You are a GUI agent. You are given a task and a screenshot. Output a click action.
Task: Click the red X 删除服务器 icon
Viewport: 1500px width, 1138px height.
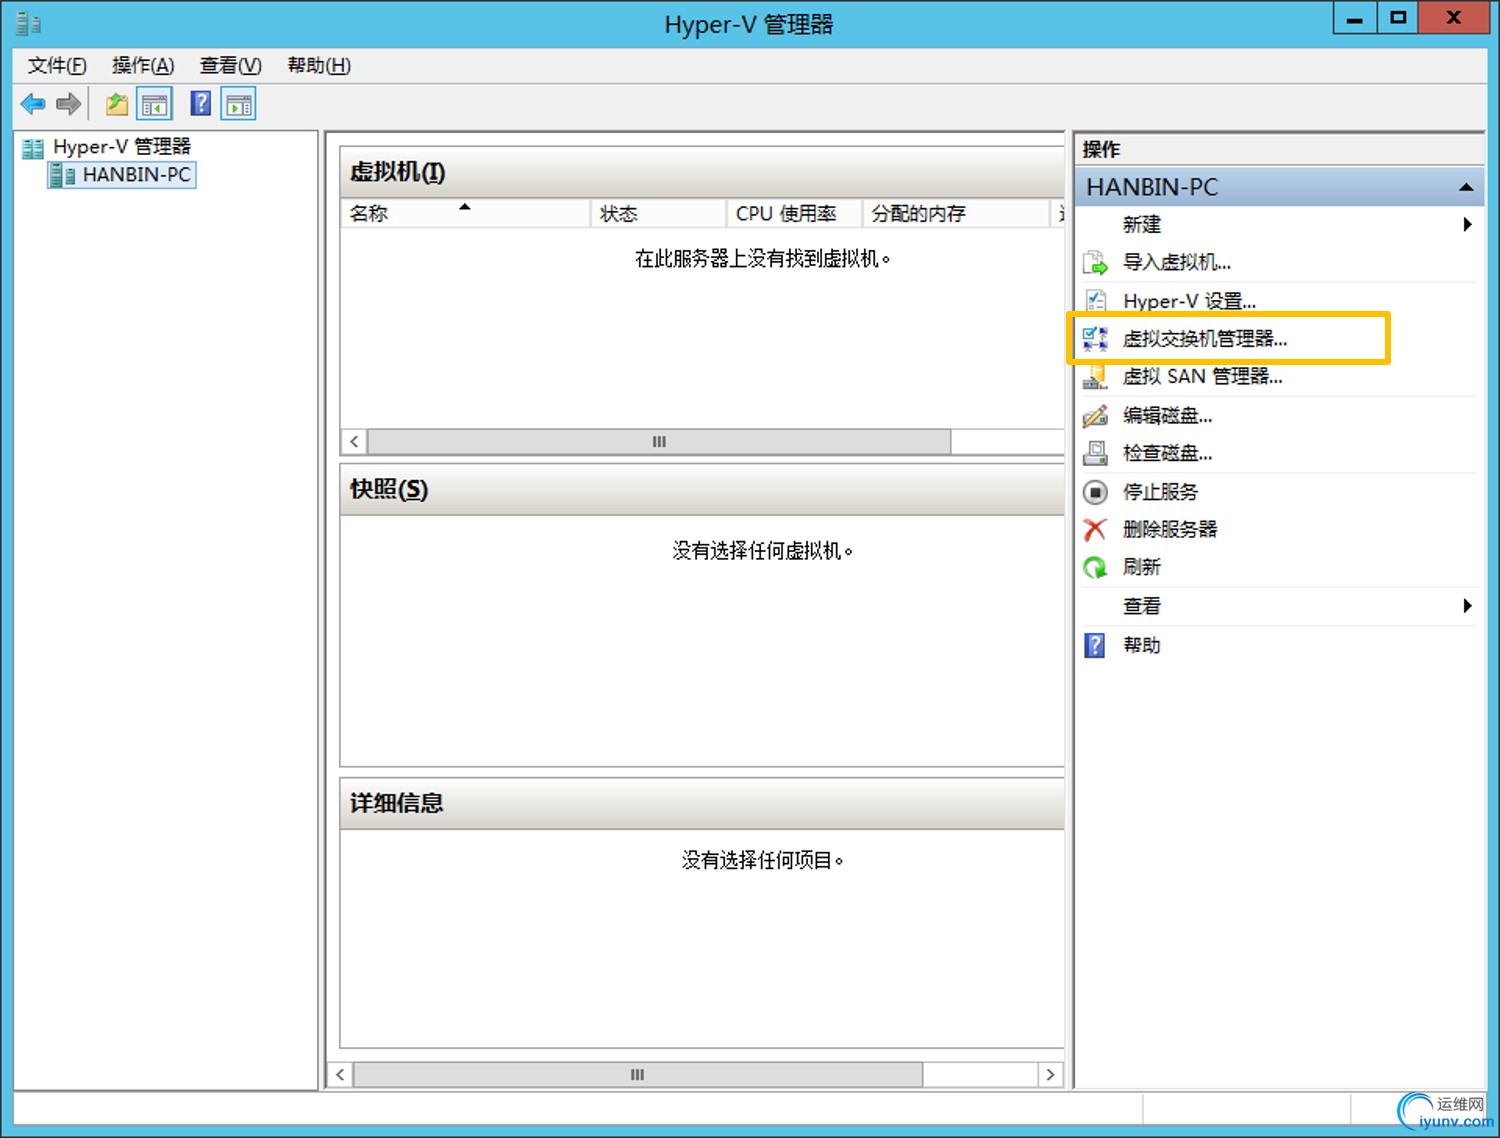pos(1095,529)
